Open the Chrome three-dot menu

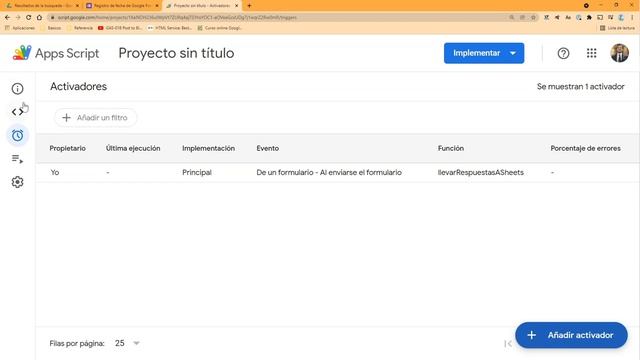point(632,18)
